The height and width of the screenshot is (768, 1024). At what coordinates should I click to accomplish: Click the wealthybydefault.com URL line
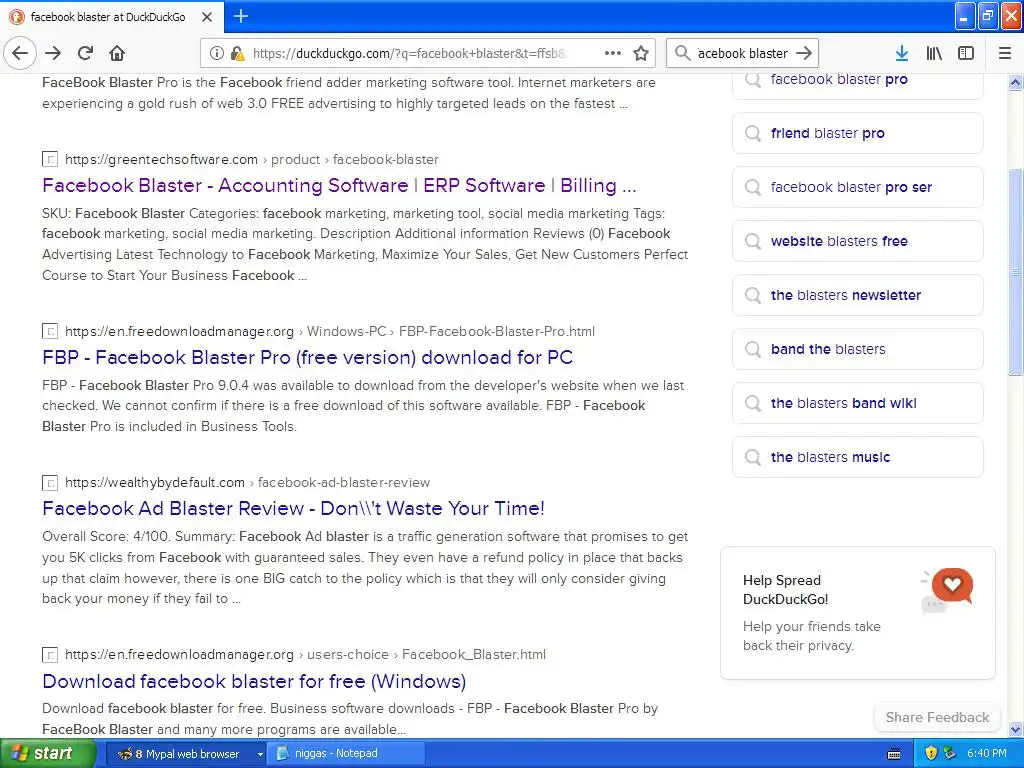[x=248, y=483]
